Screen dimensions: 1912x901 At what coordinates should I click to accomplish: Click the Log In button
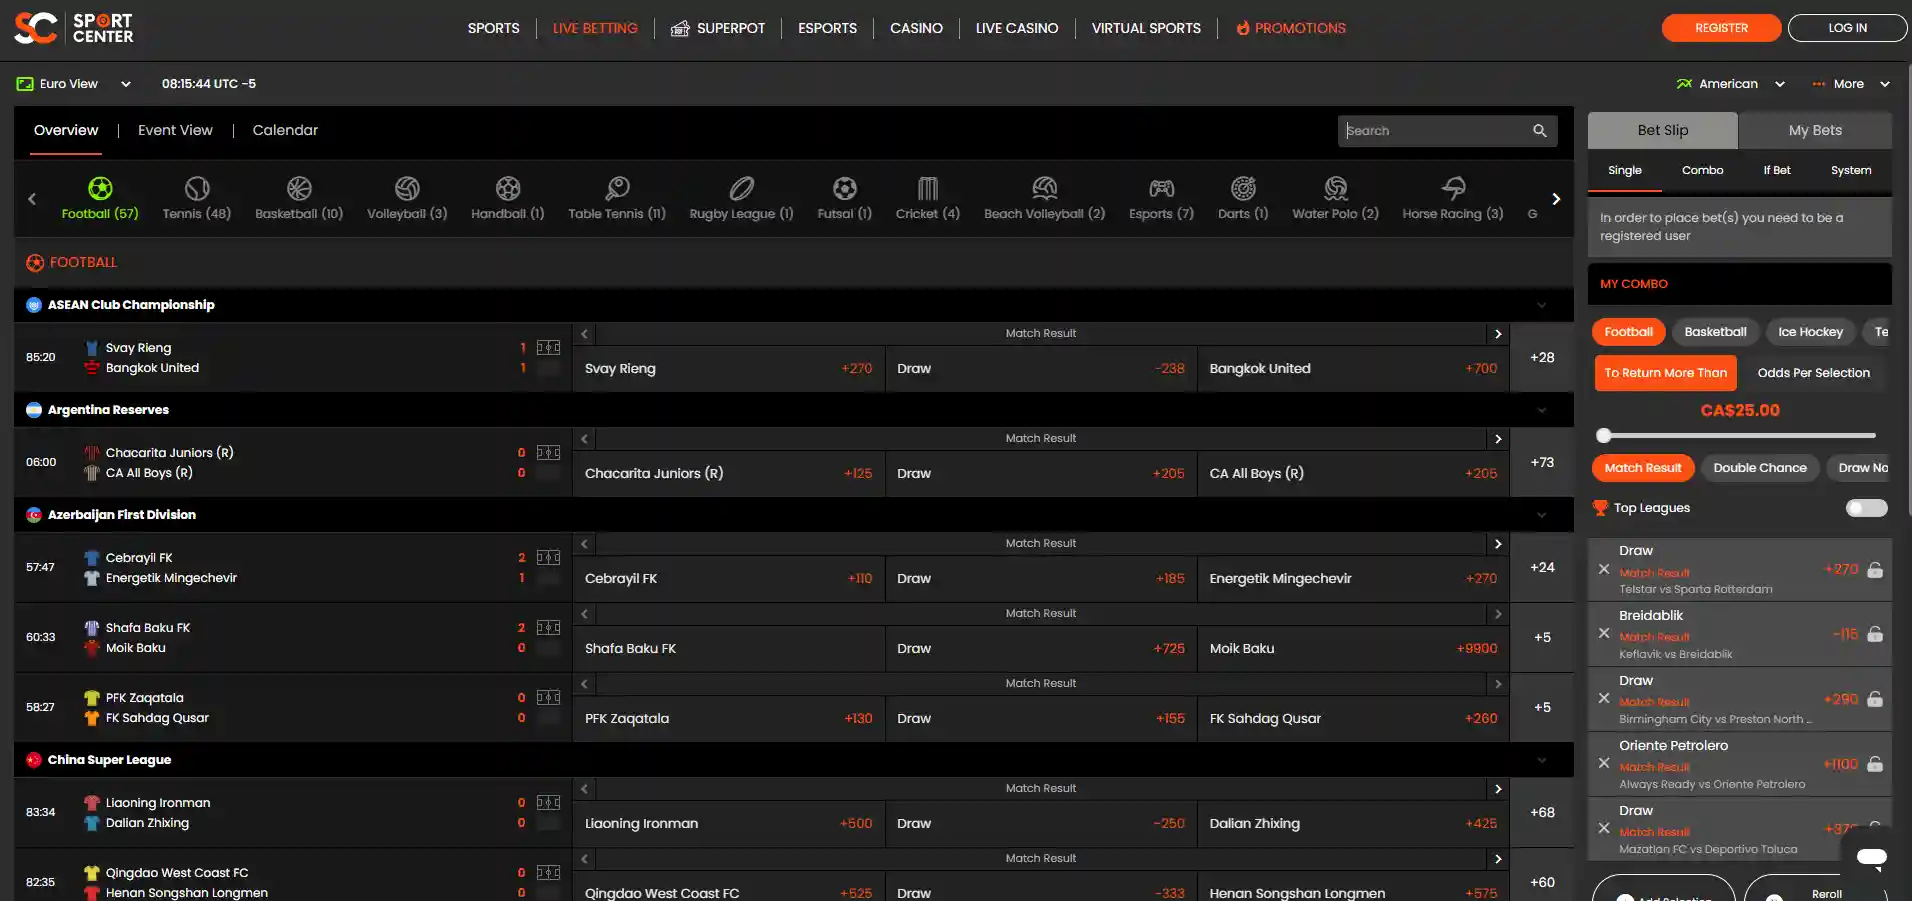coord(1847,28)
